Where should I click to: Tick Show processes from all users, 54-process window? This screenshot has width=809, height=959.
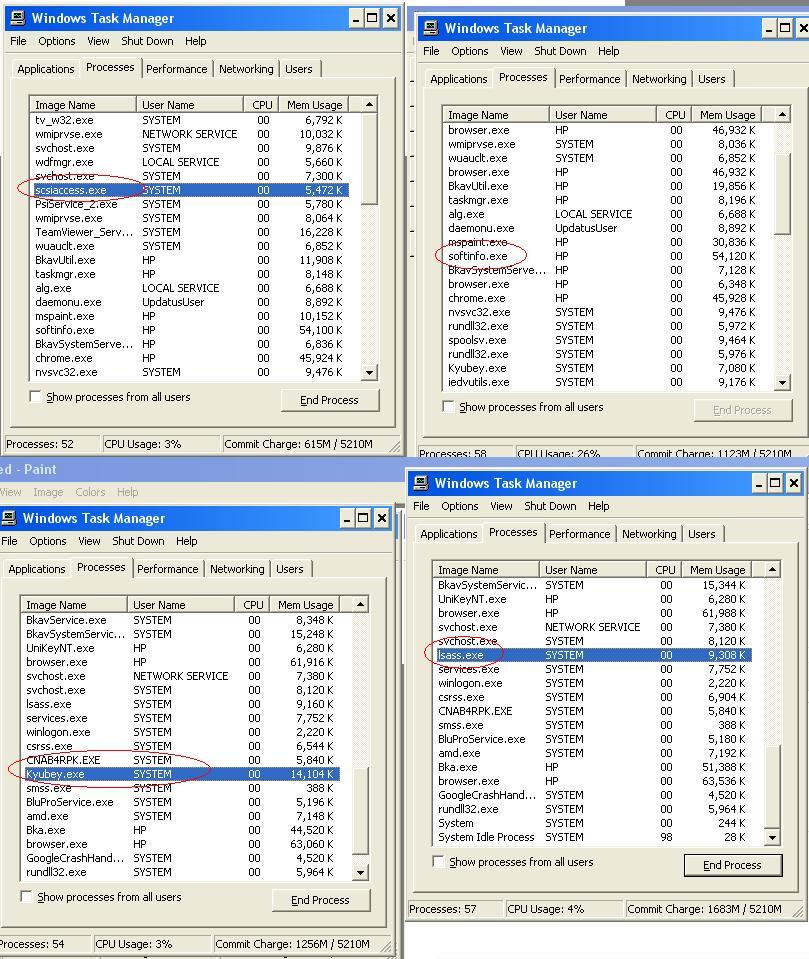click(26, 896)
